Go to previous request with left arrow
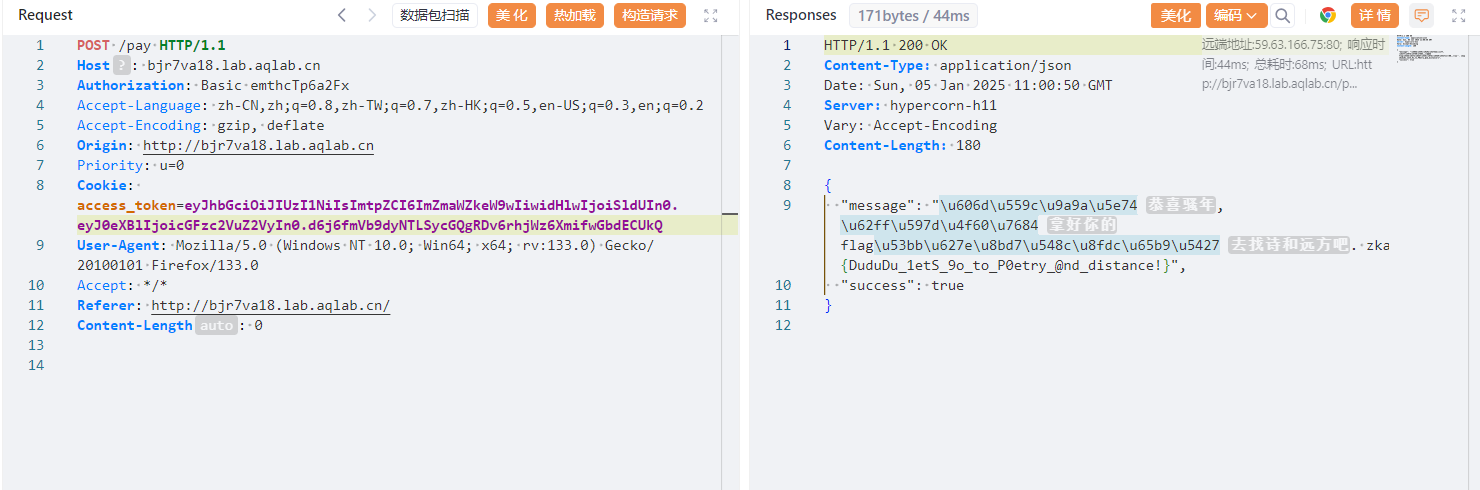 click(342, 15)
